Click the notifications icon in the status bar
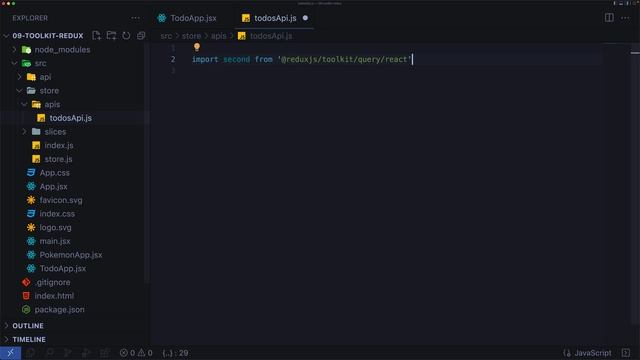The height and width of the screenshot is (360, 640). tap(626, 353)
